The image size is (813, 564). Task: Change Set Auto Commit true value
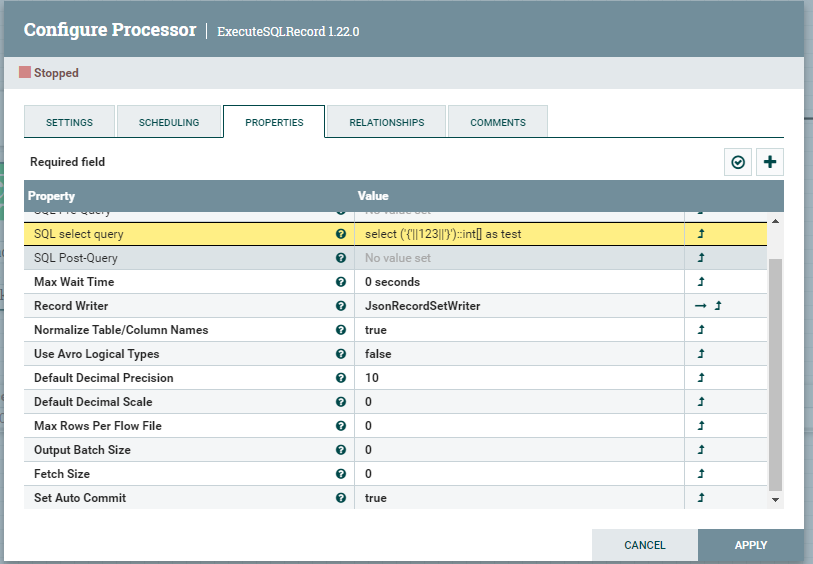click(520, 498)
